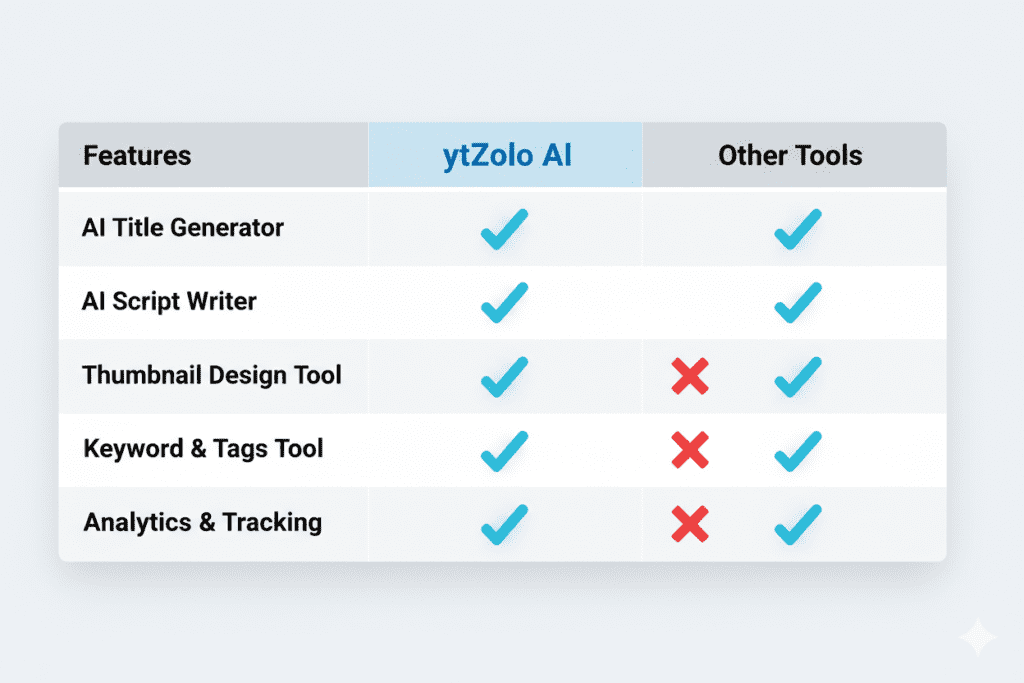Click Other Tools checkmark for Keyword & Tags Tool
Screen dimensions: 1024x683
click(797, 451)
